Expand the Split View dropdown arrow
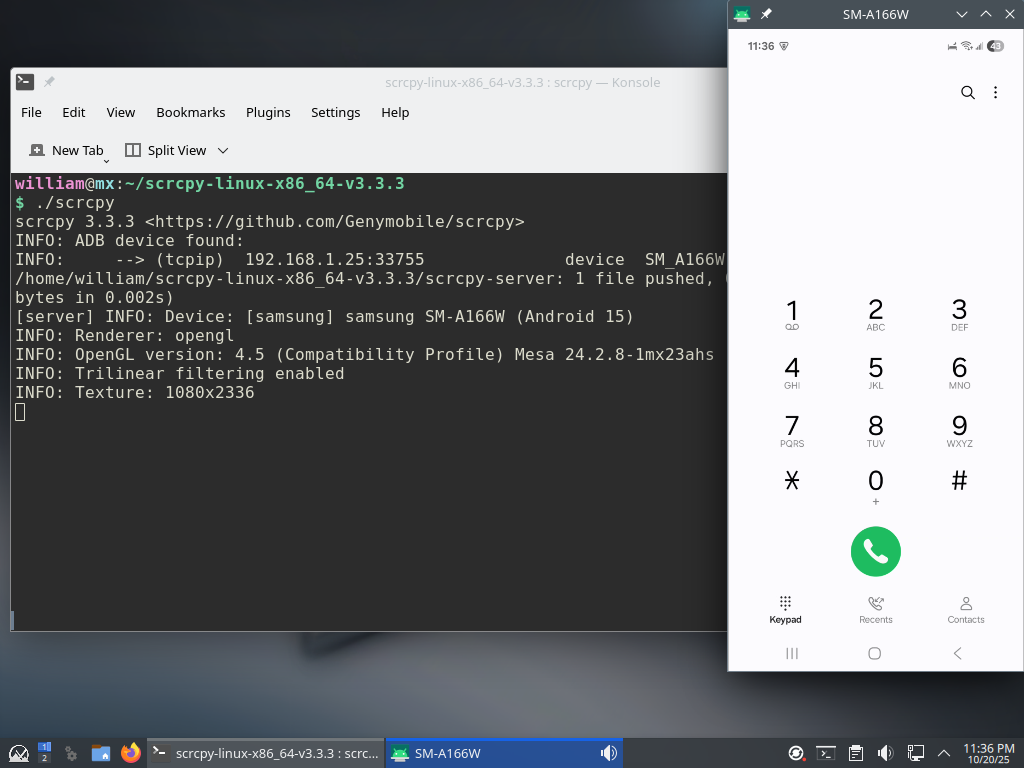 click(x=223, y=151)
